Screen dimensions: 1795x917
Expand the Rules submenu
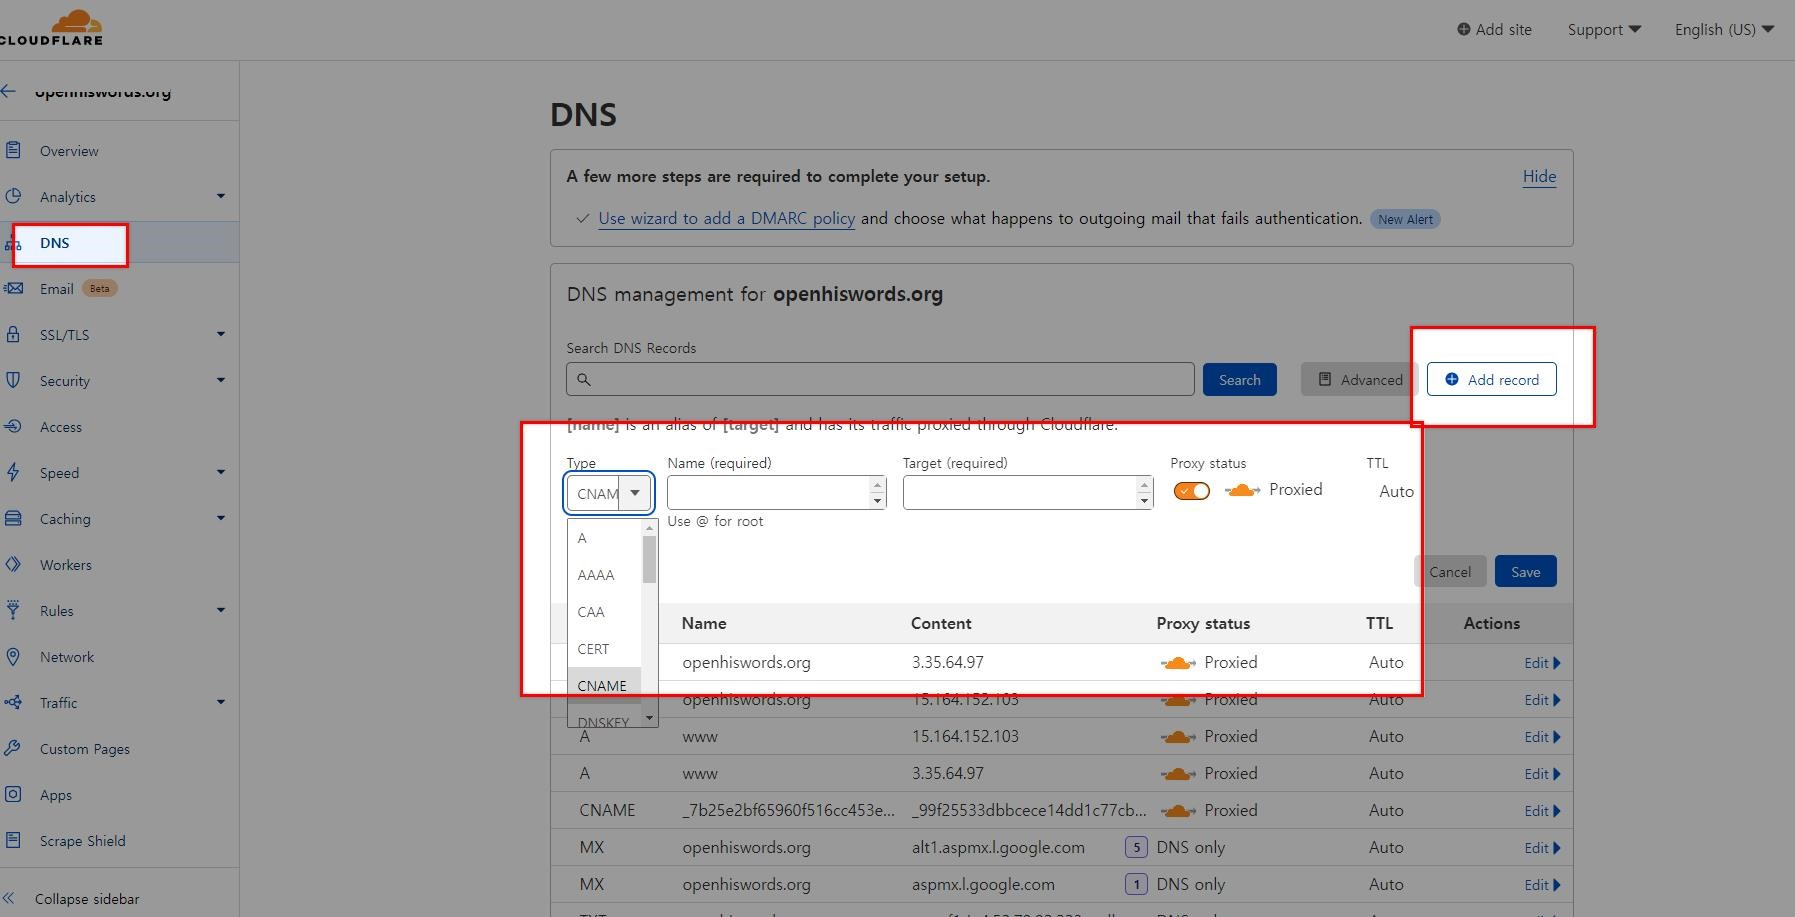pyautogui.click(x=221, y=610)
